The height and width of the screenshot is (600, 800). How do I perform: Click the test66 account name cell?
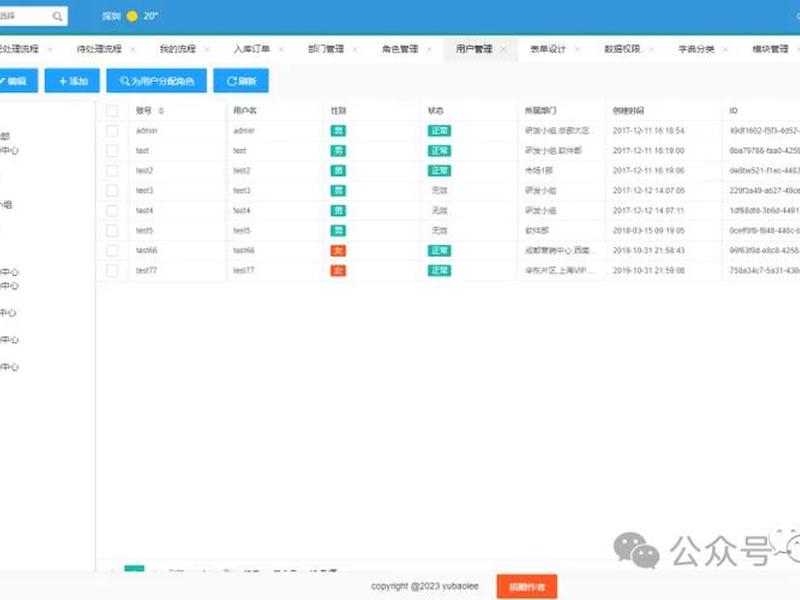pyautogui.click(x=146, y=251)
